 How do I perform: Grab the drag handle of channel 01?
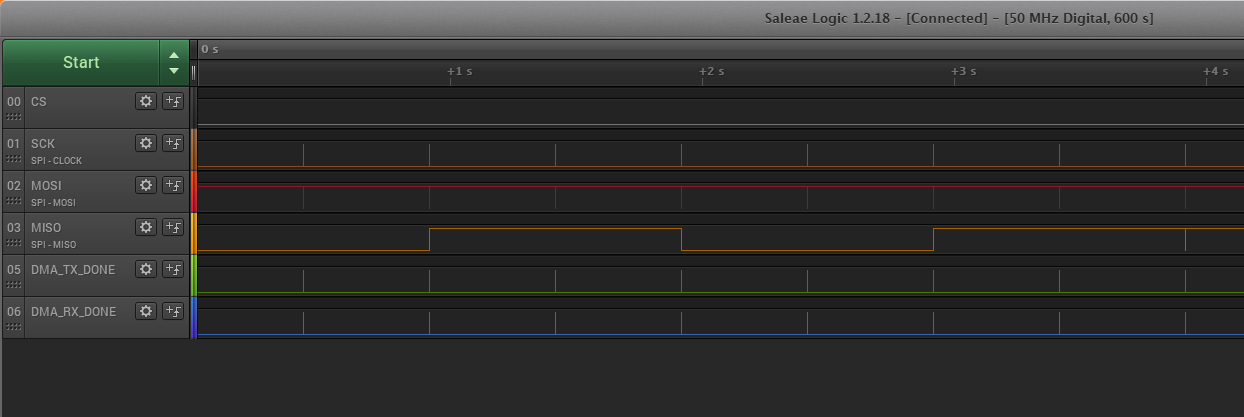click(x=14, y=159)
